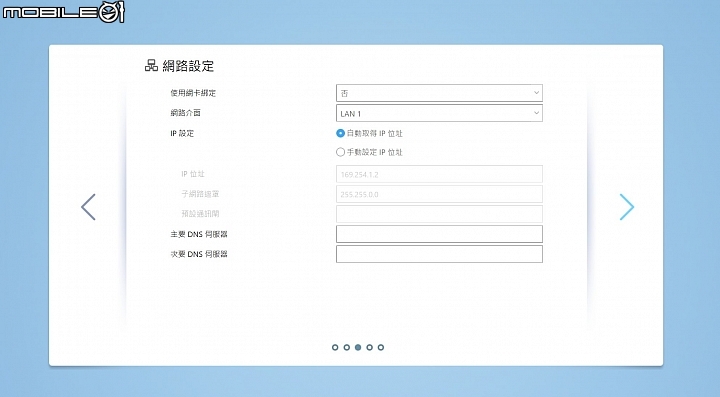Image resolution: width=720 pixels, height=397 pixels.
Task: Click the 次要 DNS 伺服器 label
Action: 199,254
